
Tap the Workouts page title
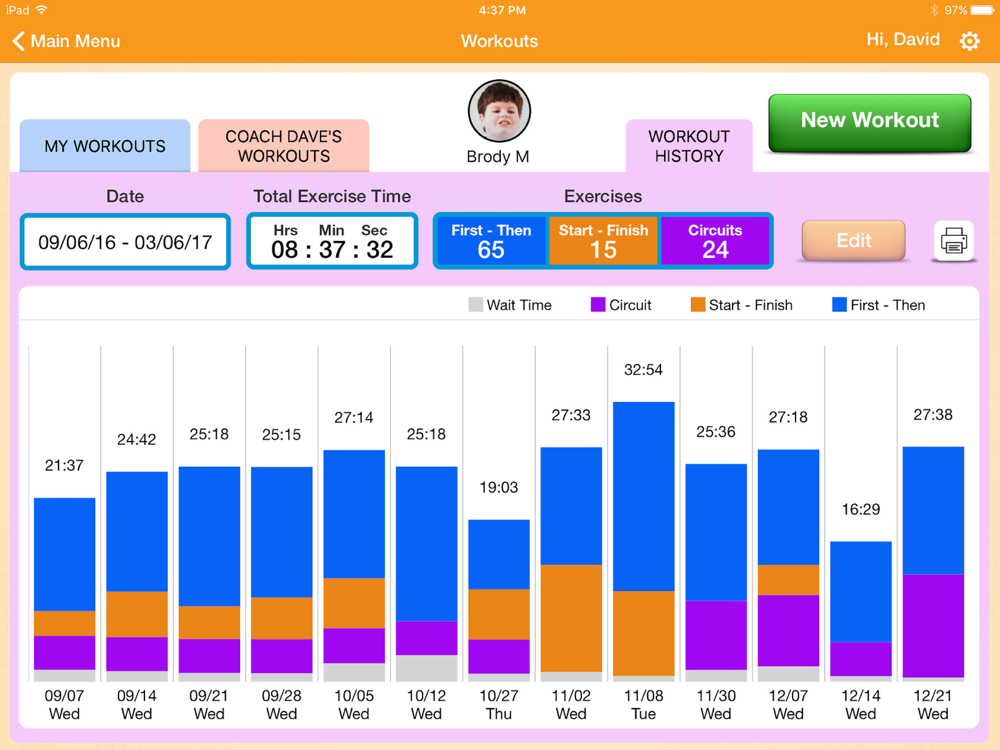point(499,41)
